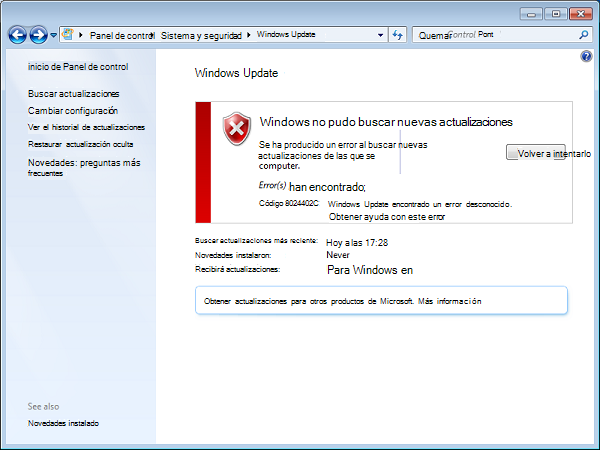Click Restaurar actualización oculta
The image size is (600, 450).
[80, 144]
